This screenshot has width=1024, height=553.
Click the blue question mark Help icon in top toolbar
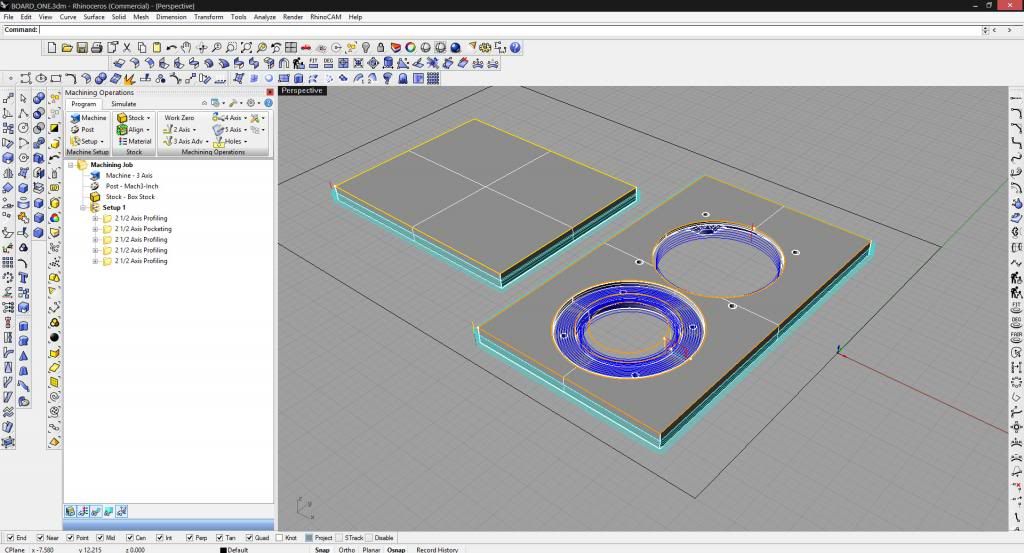pos(515,48)
